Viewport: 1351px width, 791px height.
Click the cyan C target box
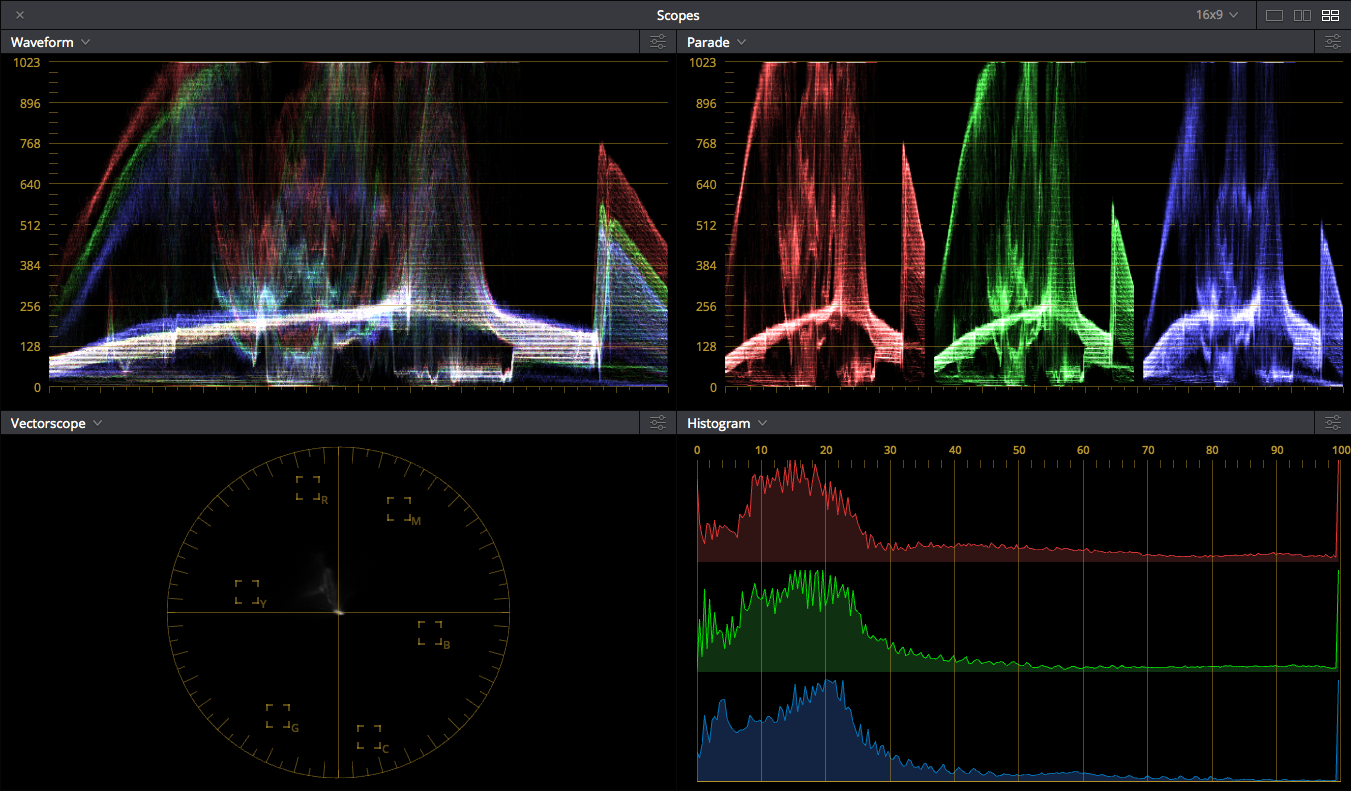pos(369,737)
